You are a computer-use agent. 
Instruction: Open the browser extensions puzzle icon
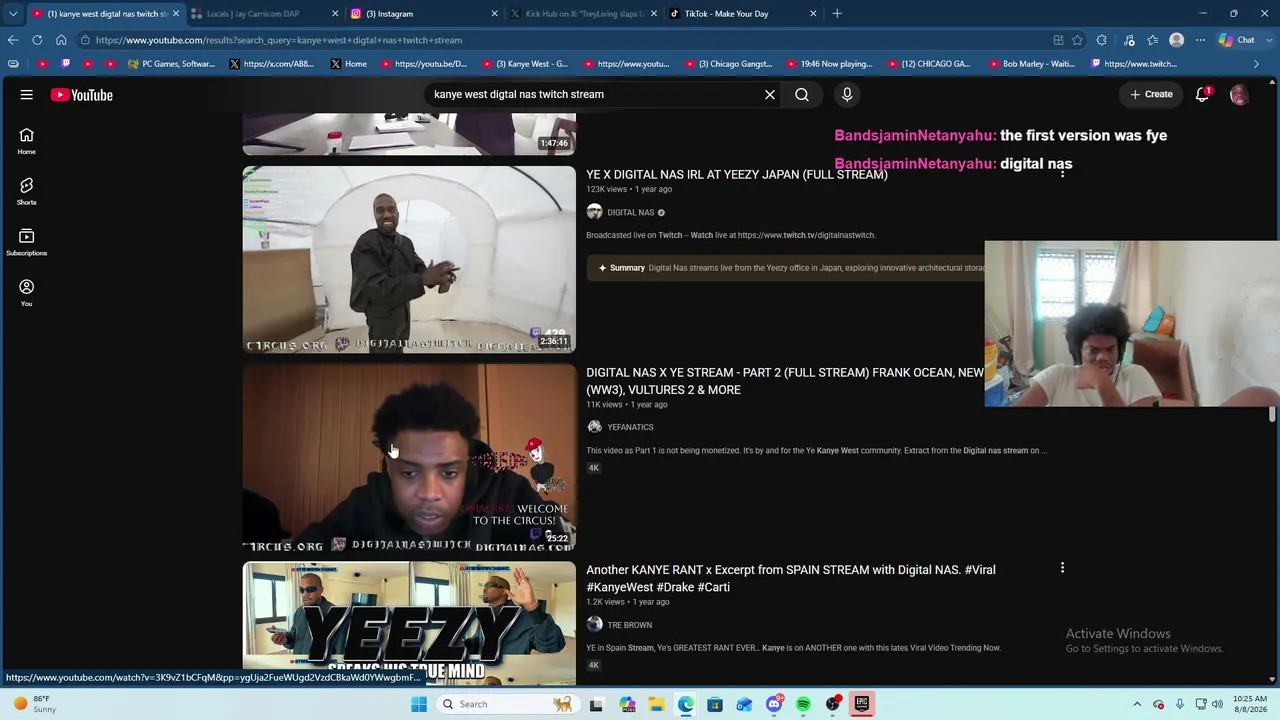tap(1102, 40)
